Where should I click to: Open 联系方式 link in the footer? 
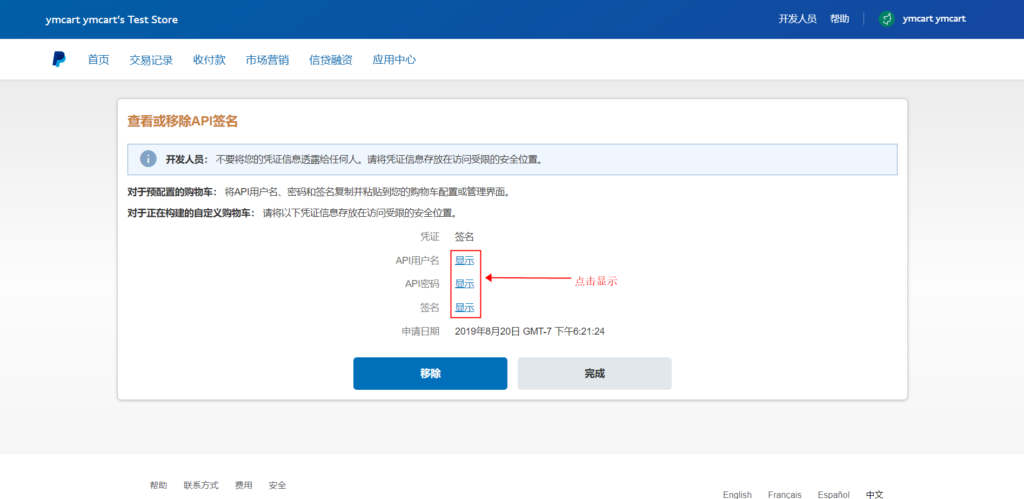point(201,485)
